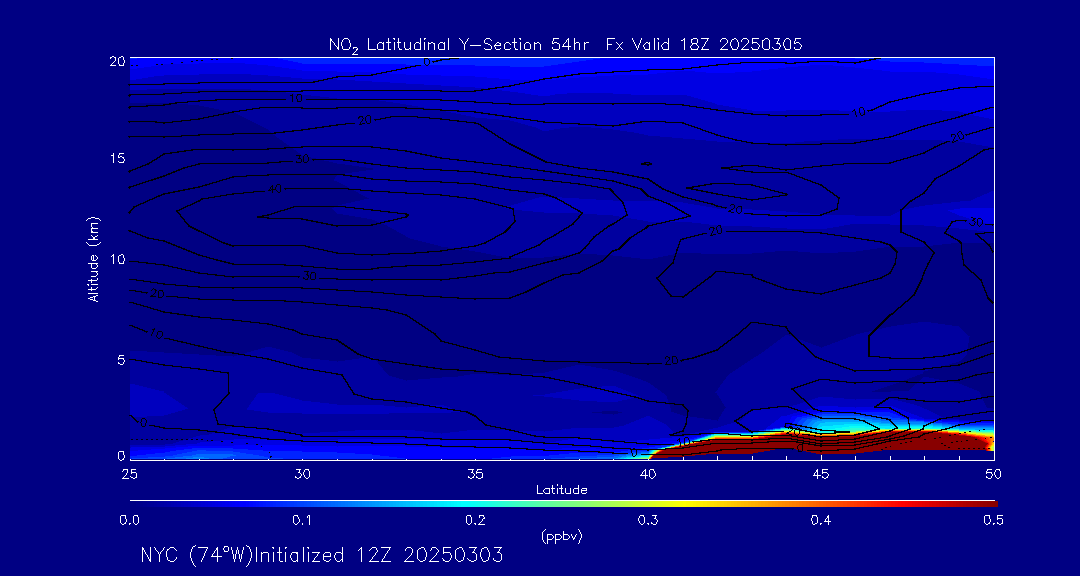Viewport: 1080px width, 576px height.
Task: Click the color bar label 0.0
Action: coord(129,521)
